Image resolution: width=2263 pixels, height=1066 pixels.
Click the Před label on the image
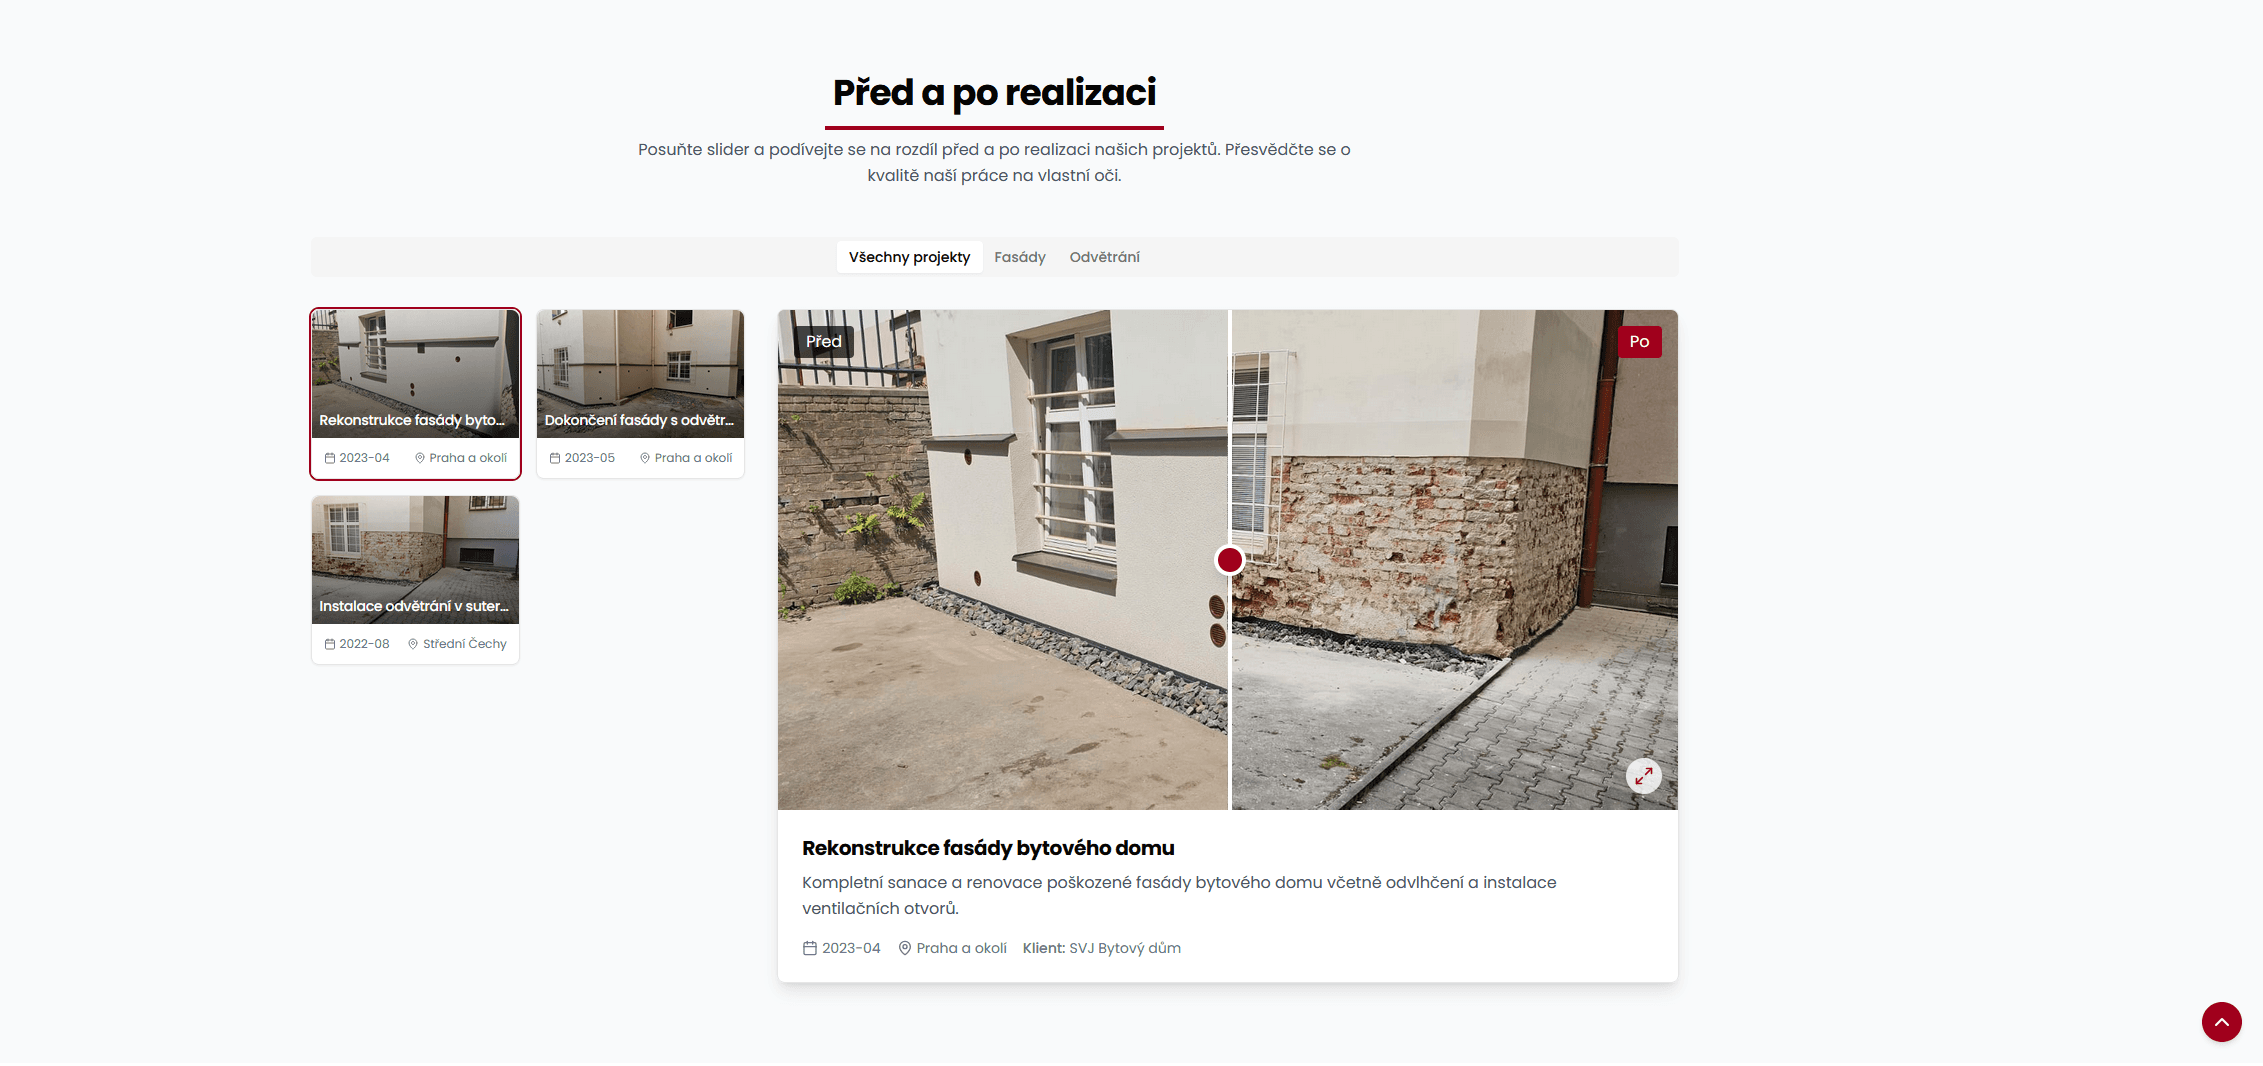click(x=824, y=342)
